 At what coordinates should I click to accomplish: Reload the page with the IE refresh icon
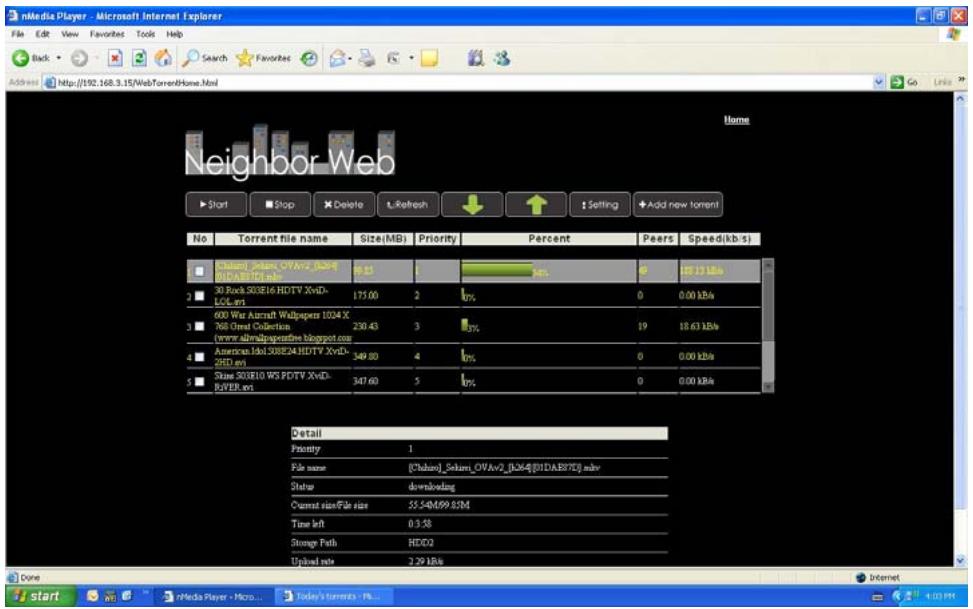139,58
